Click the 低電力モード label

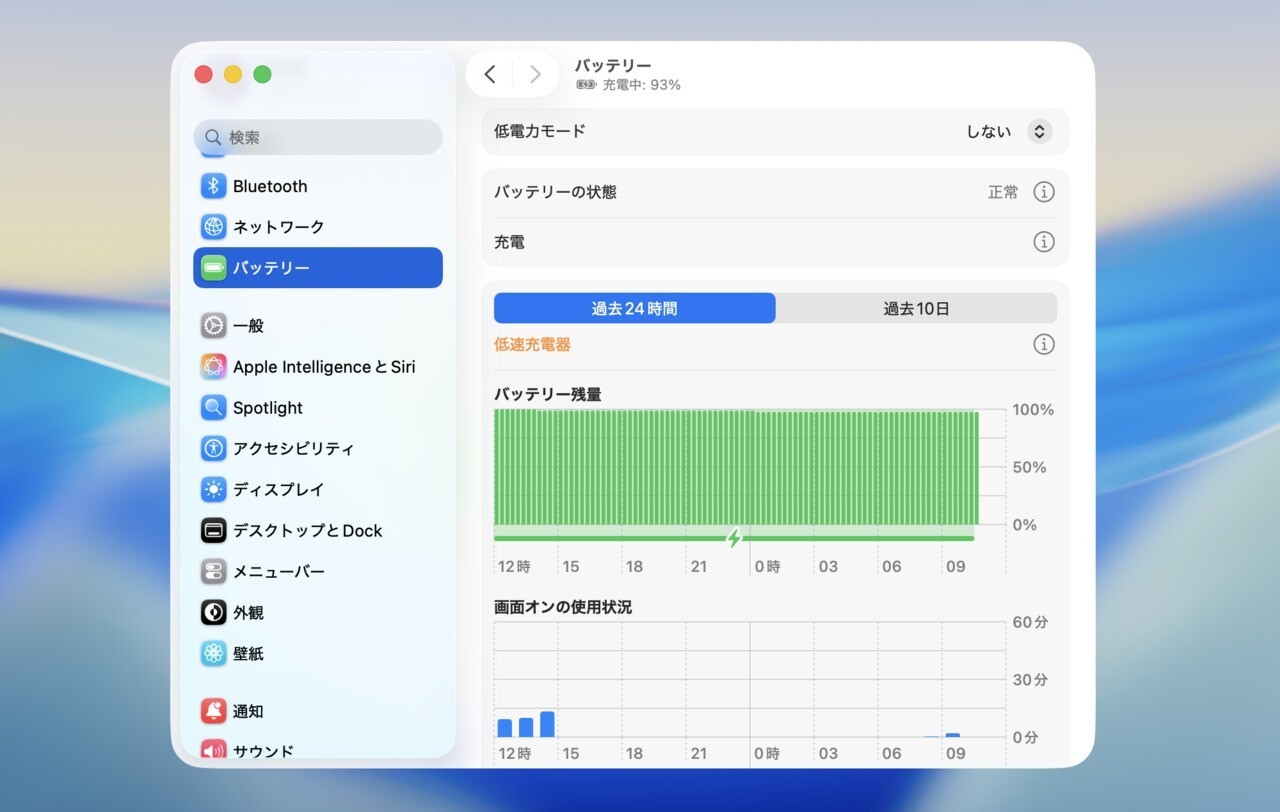click(x=540, y=131)
